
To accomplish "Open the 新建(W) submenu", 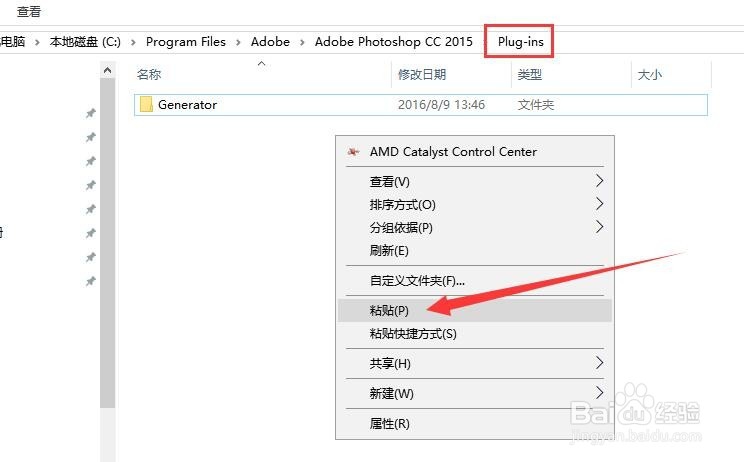I will 474,394.
